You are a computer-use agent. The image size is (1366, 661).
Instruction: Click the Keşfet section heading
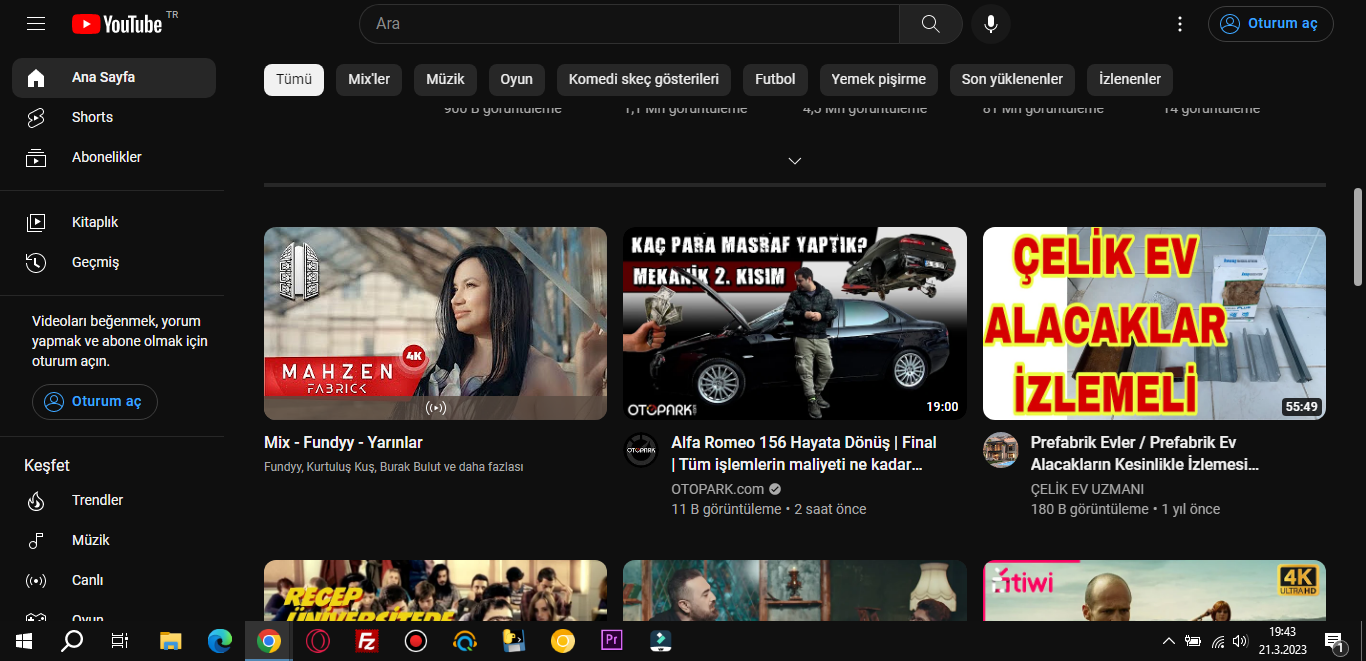pyautogui.click(x=47, y=465)
